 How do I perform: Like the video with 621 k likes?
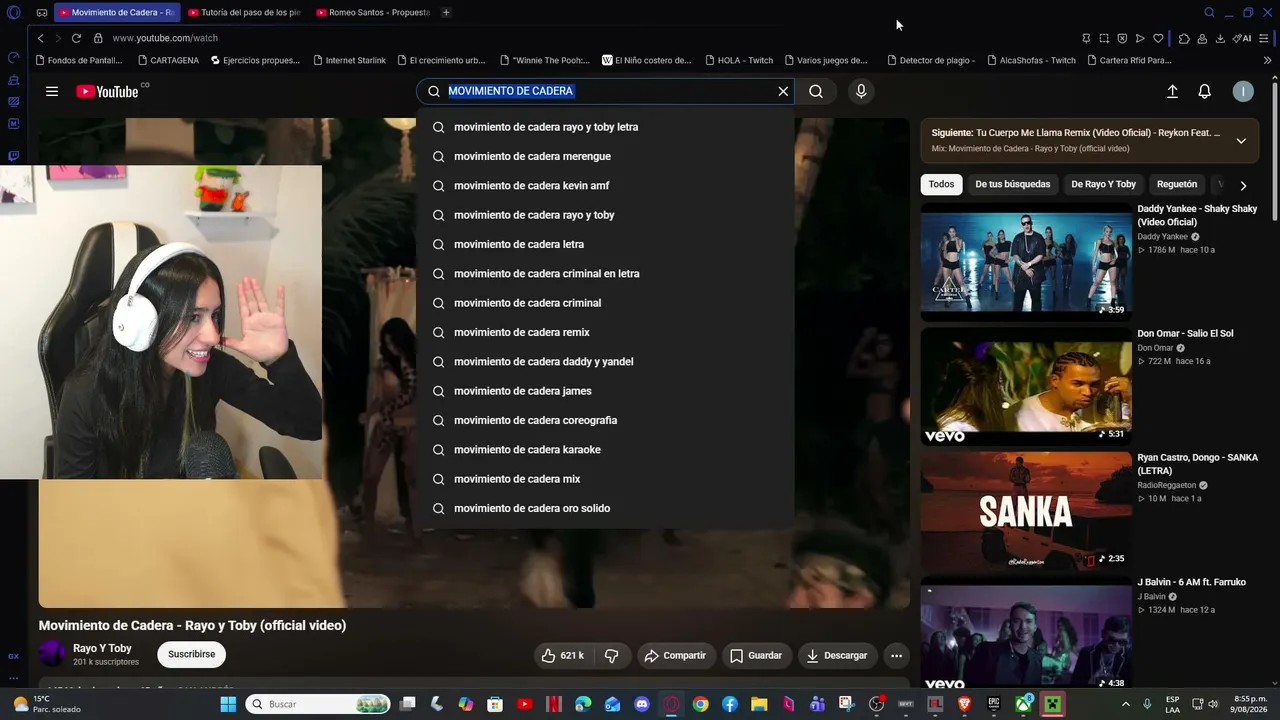point(562,655)
